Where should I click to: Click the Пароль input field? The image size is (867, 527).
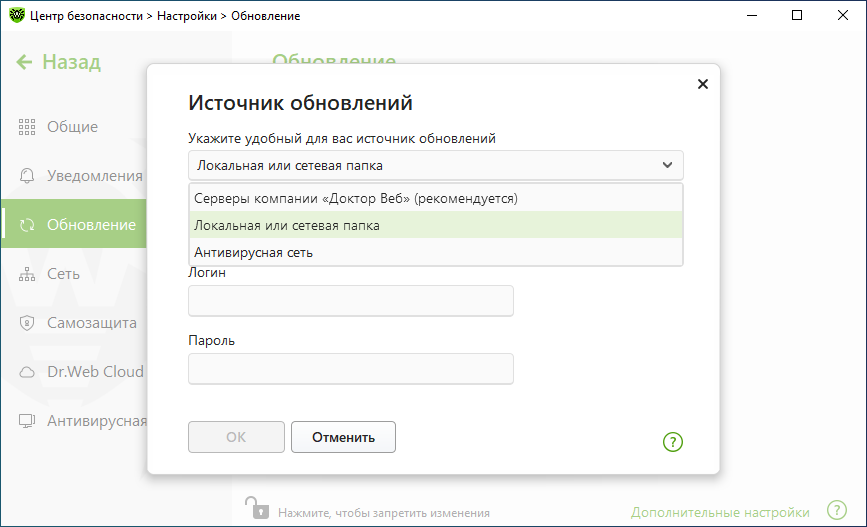point(351,369)
